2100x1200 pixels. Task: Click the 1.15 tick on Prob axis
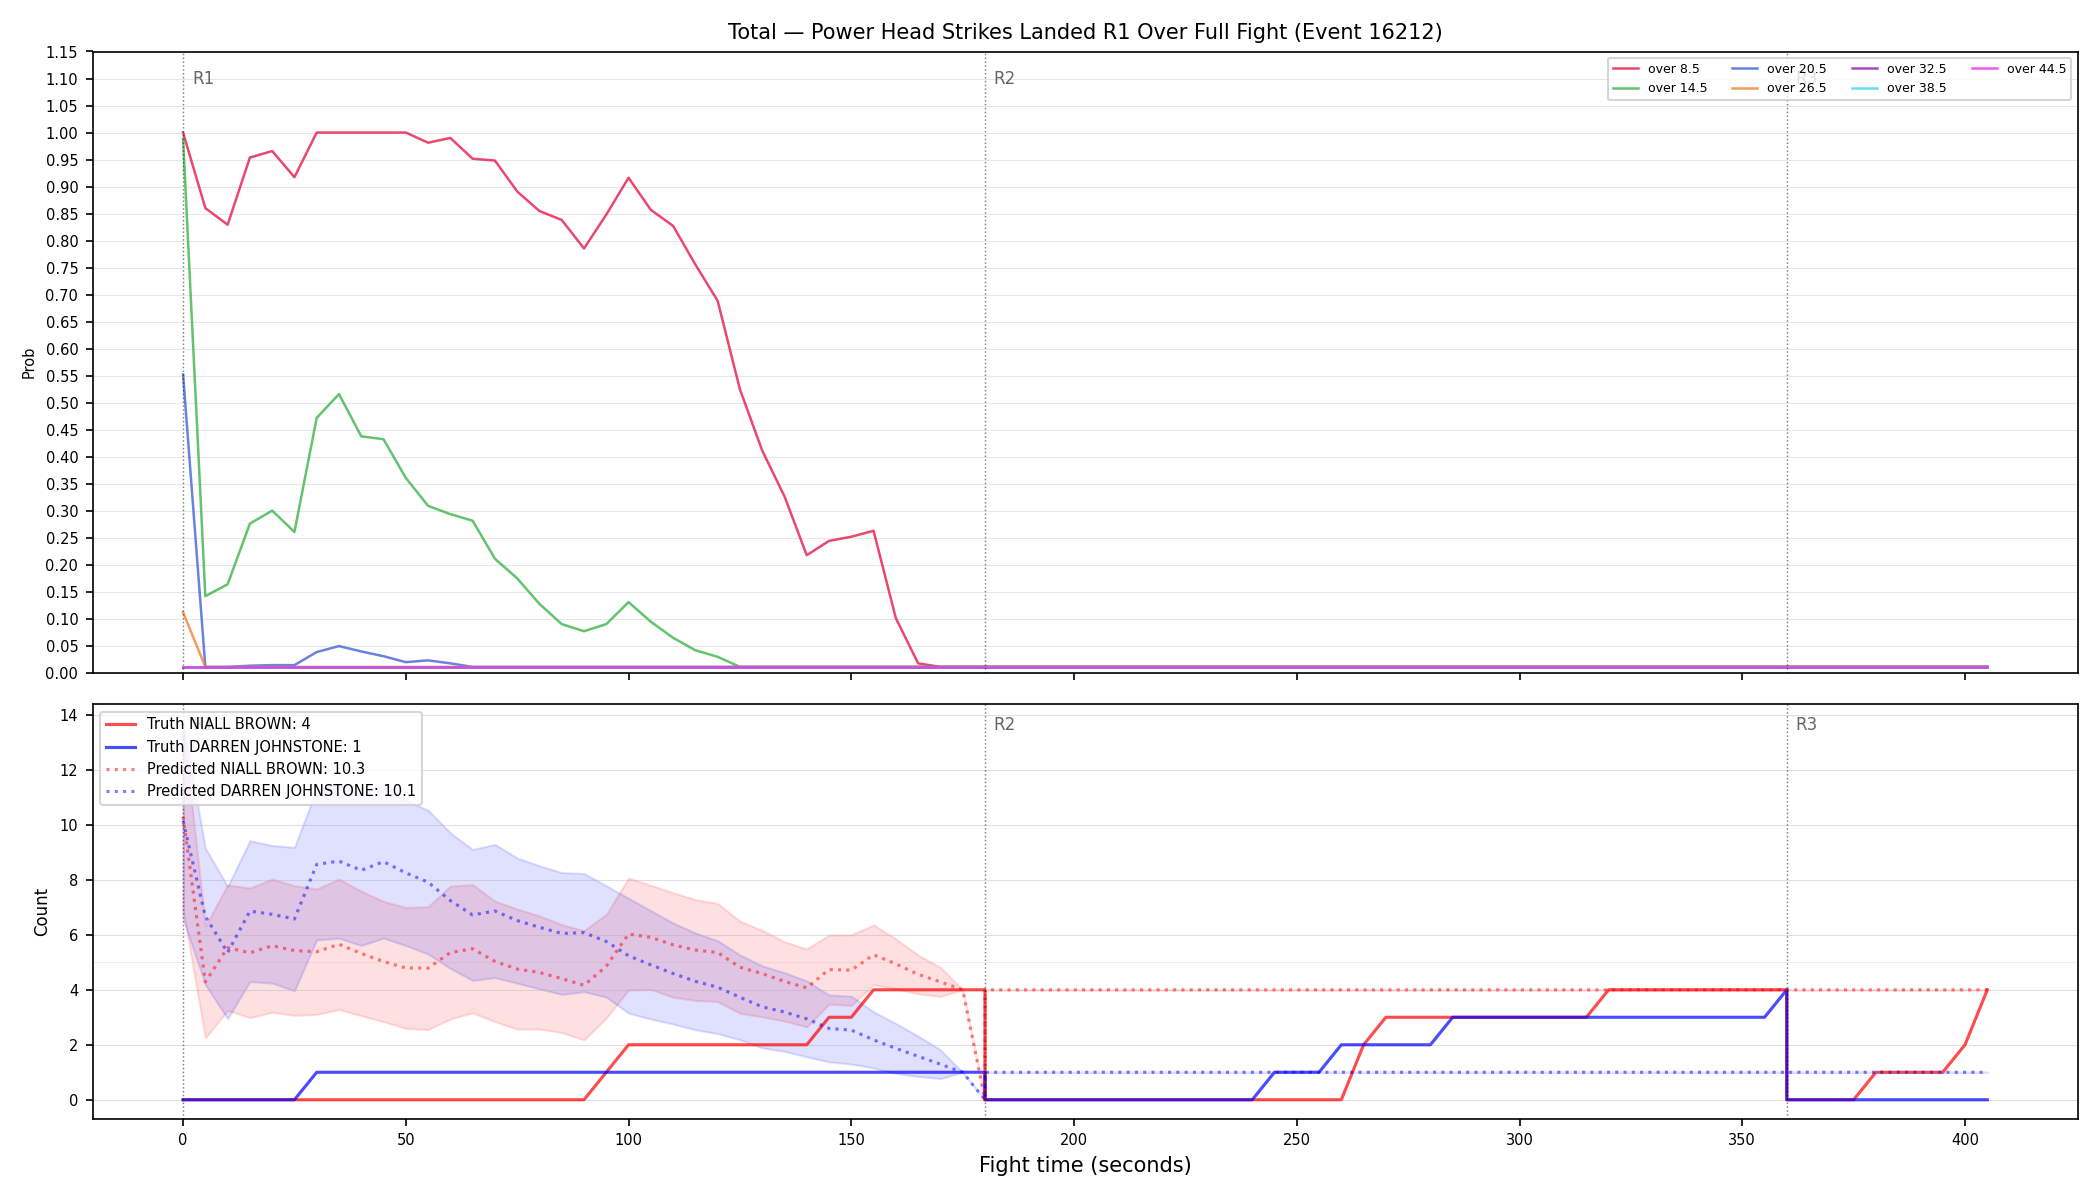coord(62,52)
